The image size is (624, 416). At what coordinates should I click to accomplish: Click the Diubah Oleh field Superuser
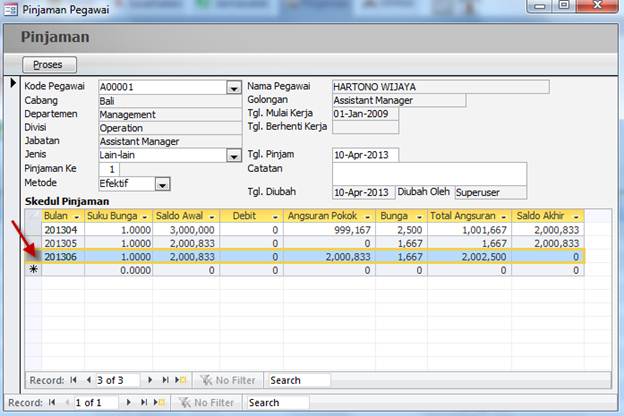(491, 192)
